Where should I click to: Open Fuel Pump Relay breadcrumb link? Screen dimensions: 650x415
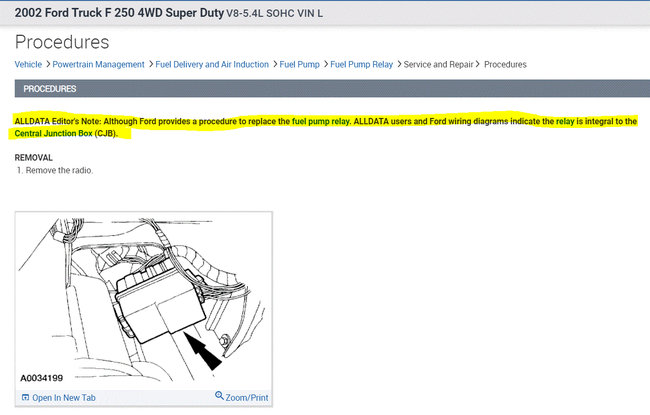(x=361, y=64)
